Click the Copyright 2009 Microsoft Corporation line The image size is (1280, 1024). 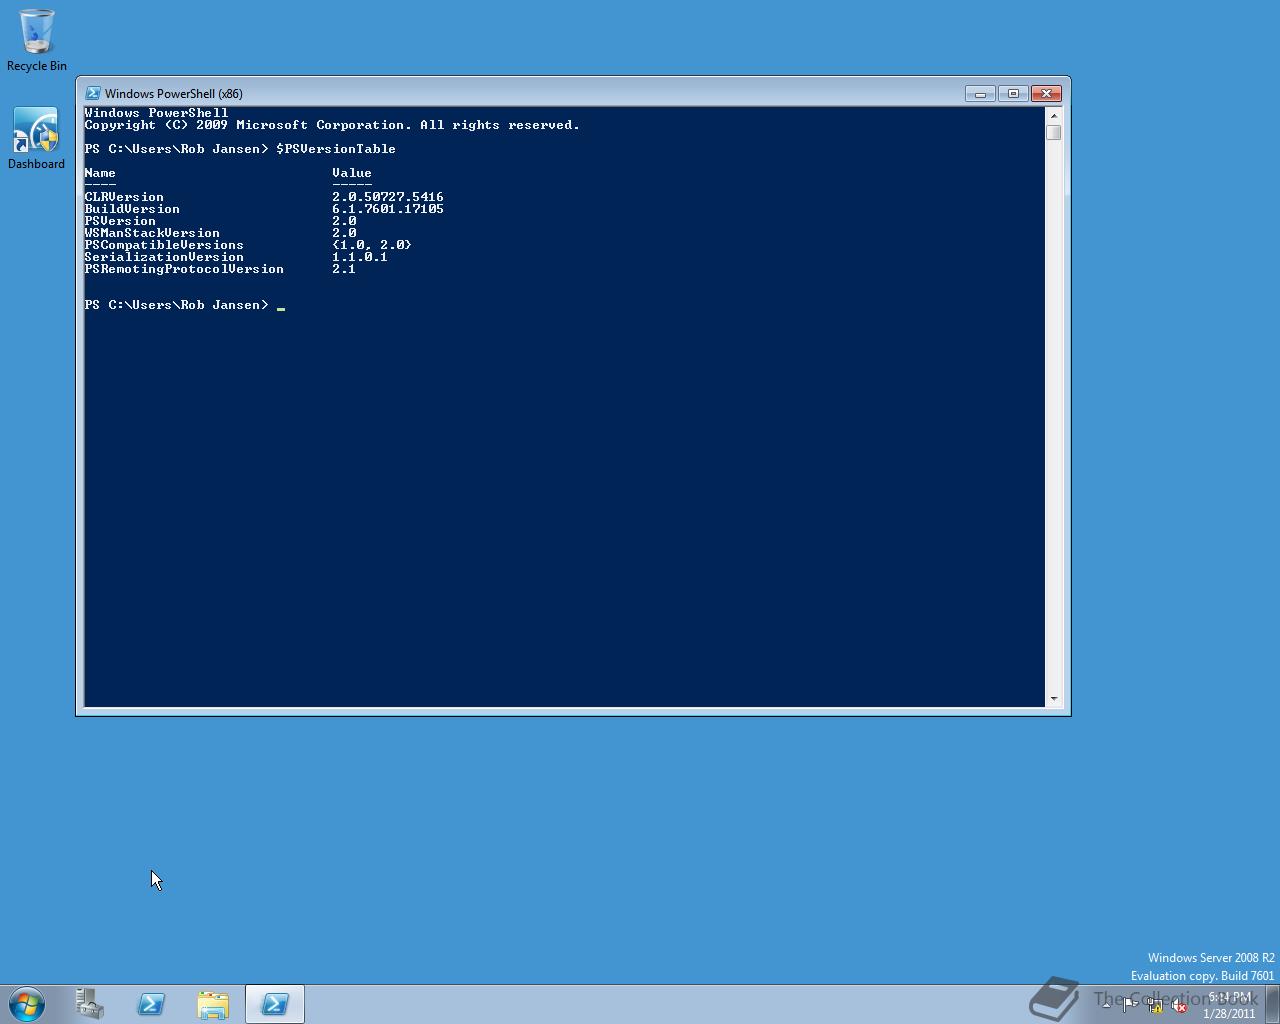coord(332,125)
